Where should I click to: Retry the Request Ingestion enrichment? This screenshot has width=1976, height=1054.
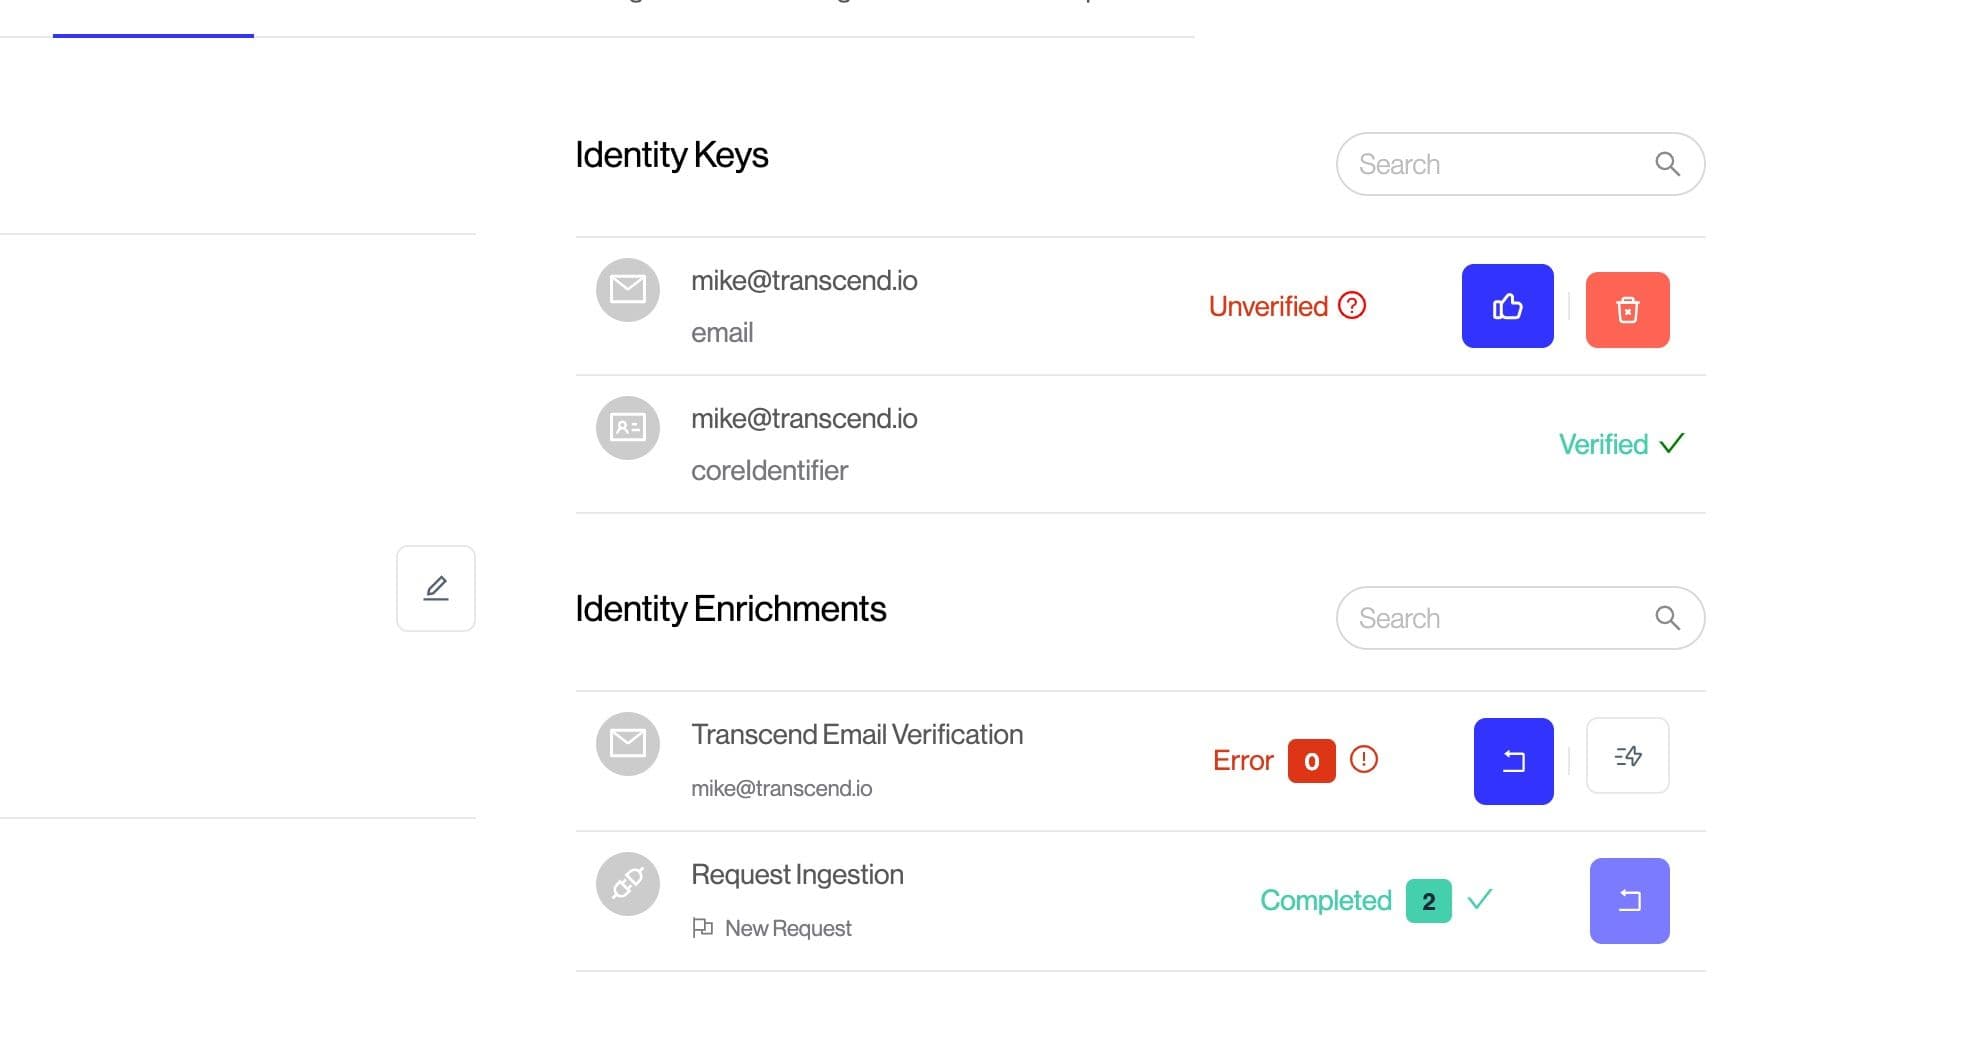(1629, 901)
